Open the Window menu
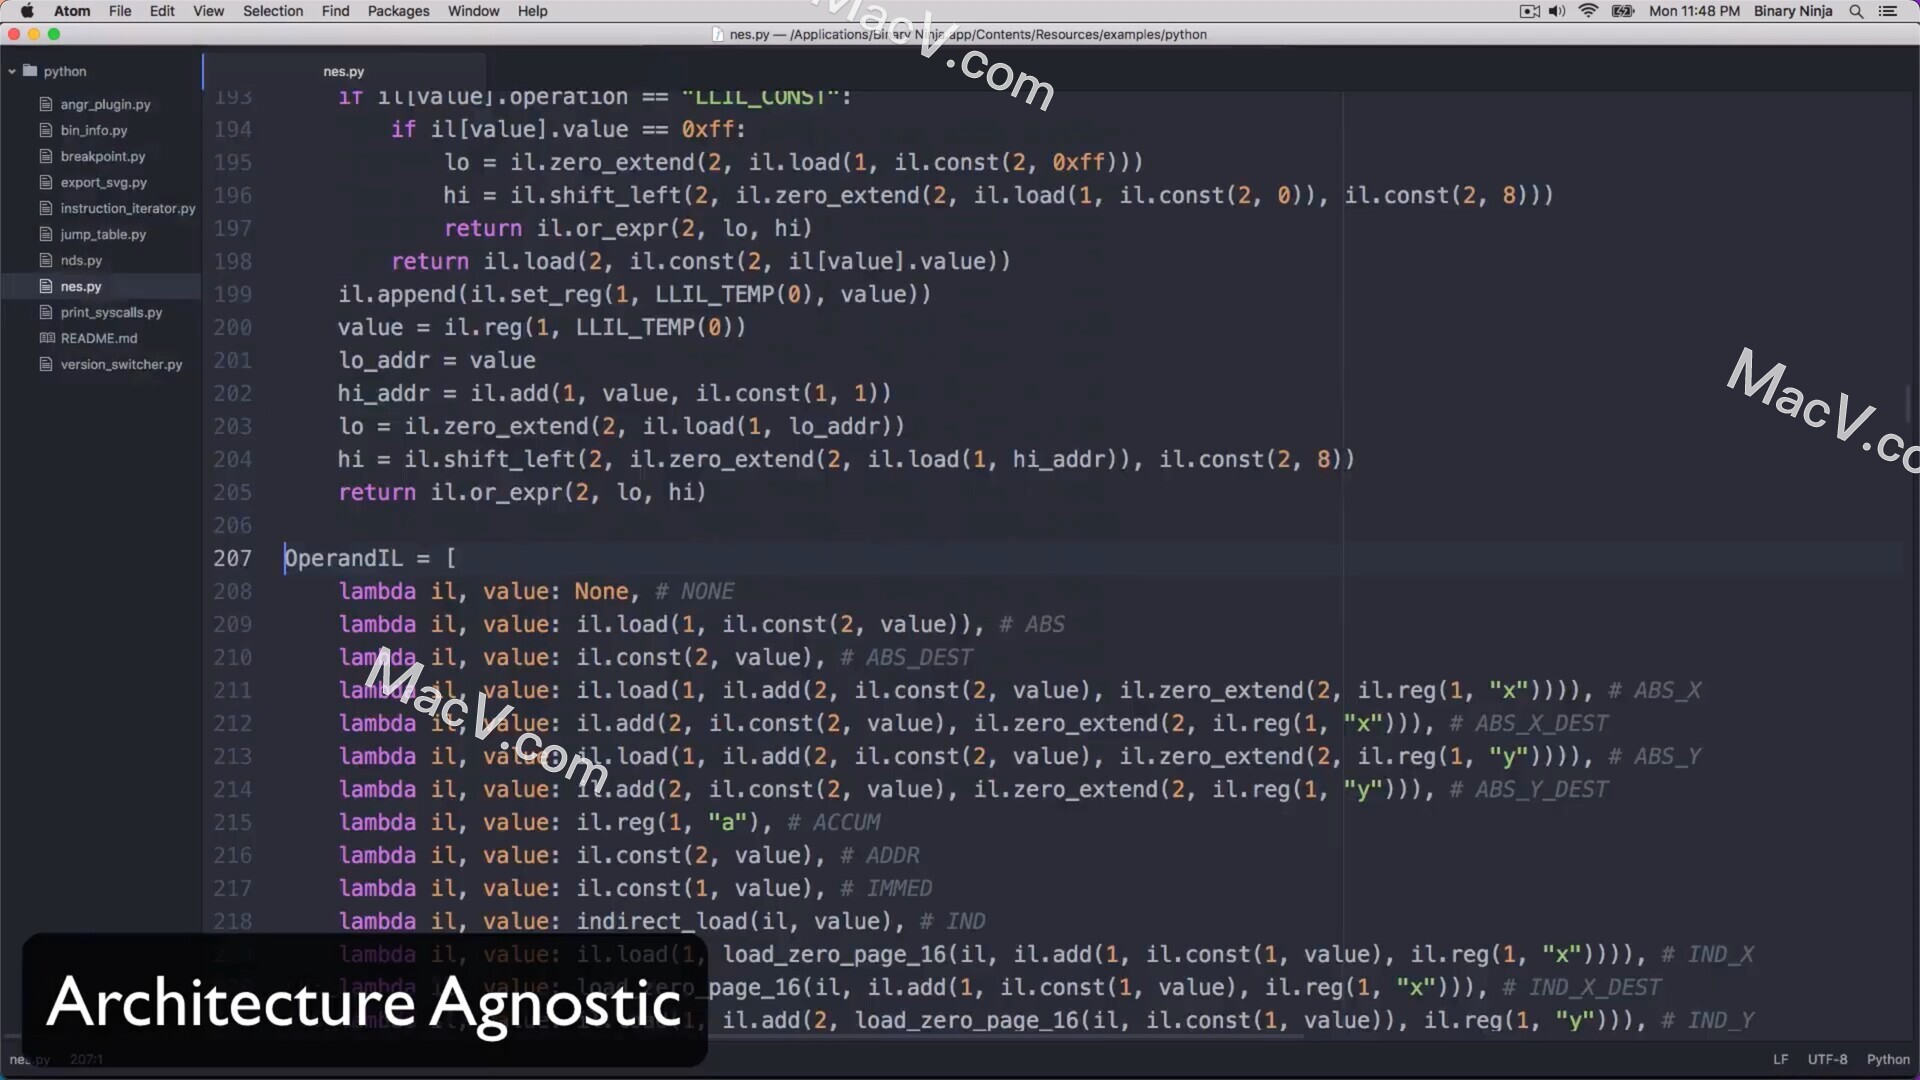 click(x=473, y=11)
